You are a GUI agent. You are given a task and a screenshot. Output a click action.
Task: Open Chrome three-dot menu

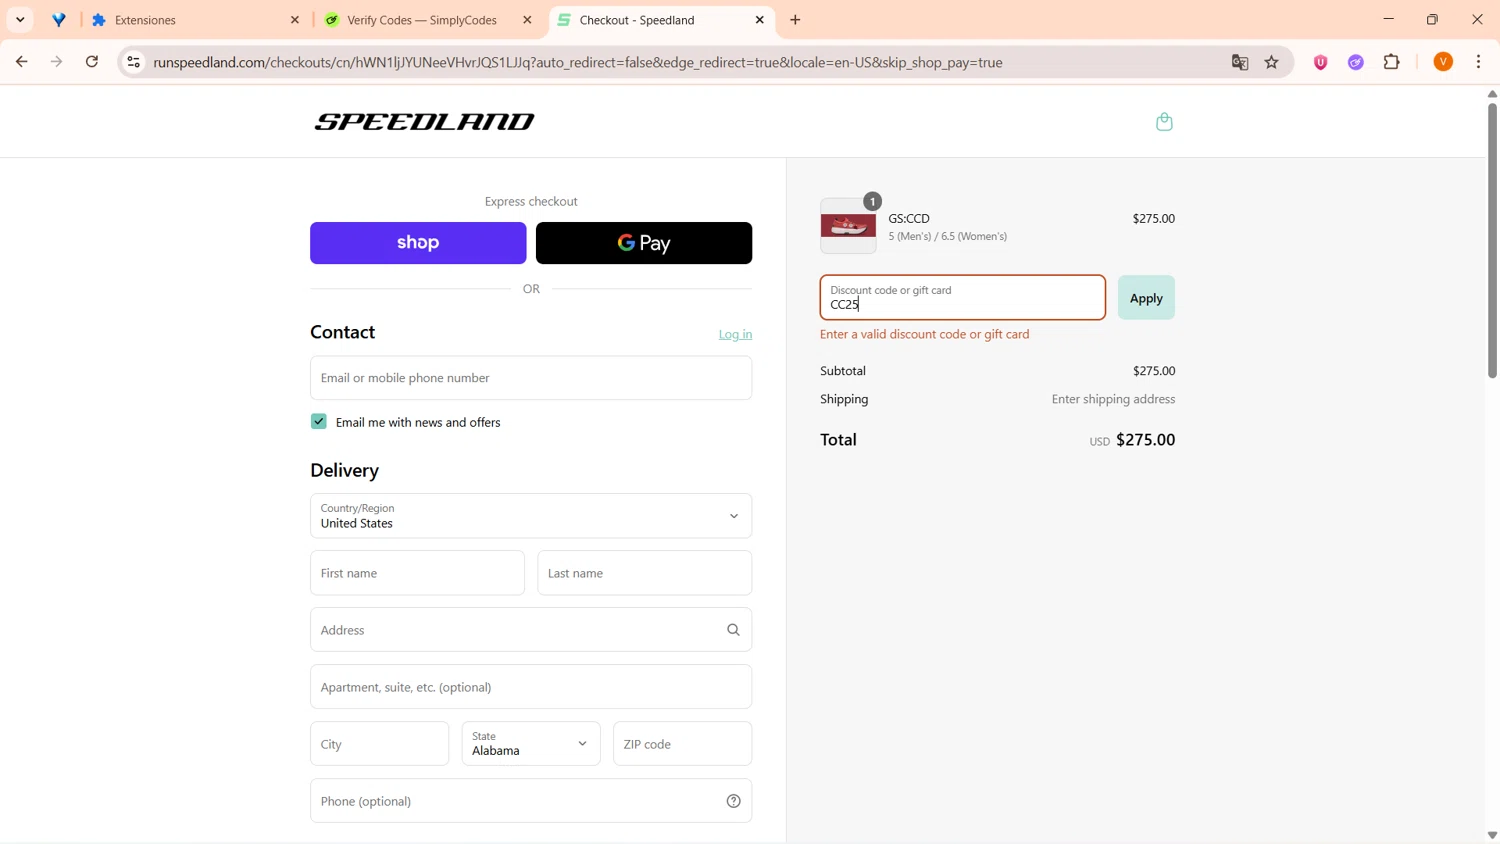click(1479, 62)
